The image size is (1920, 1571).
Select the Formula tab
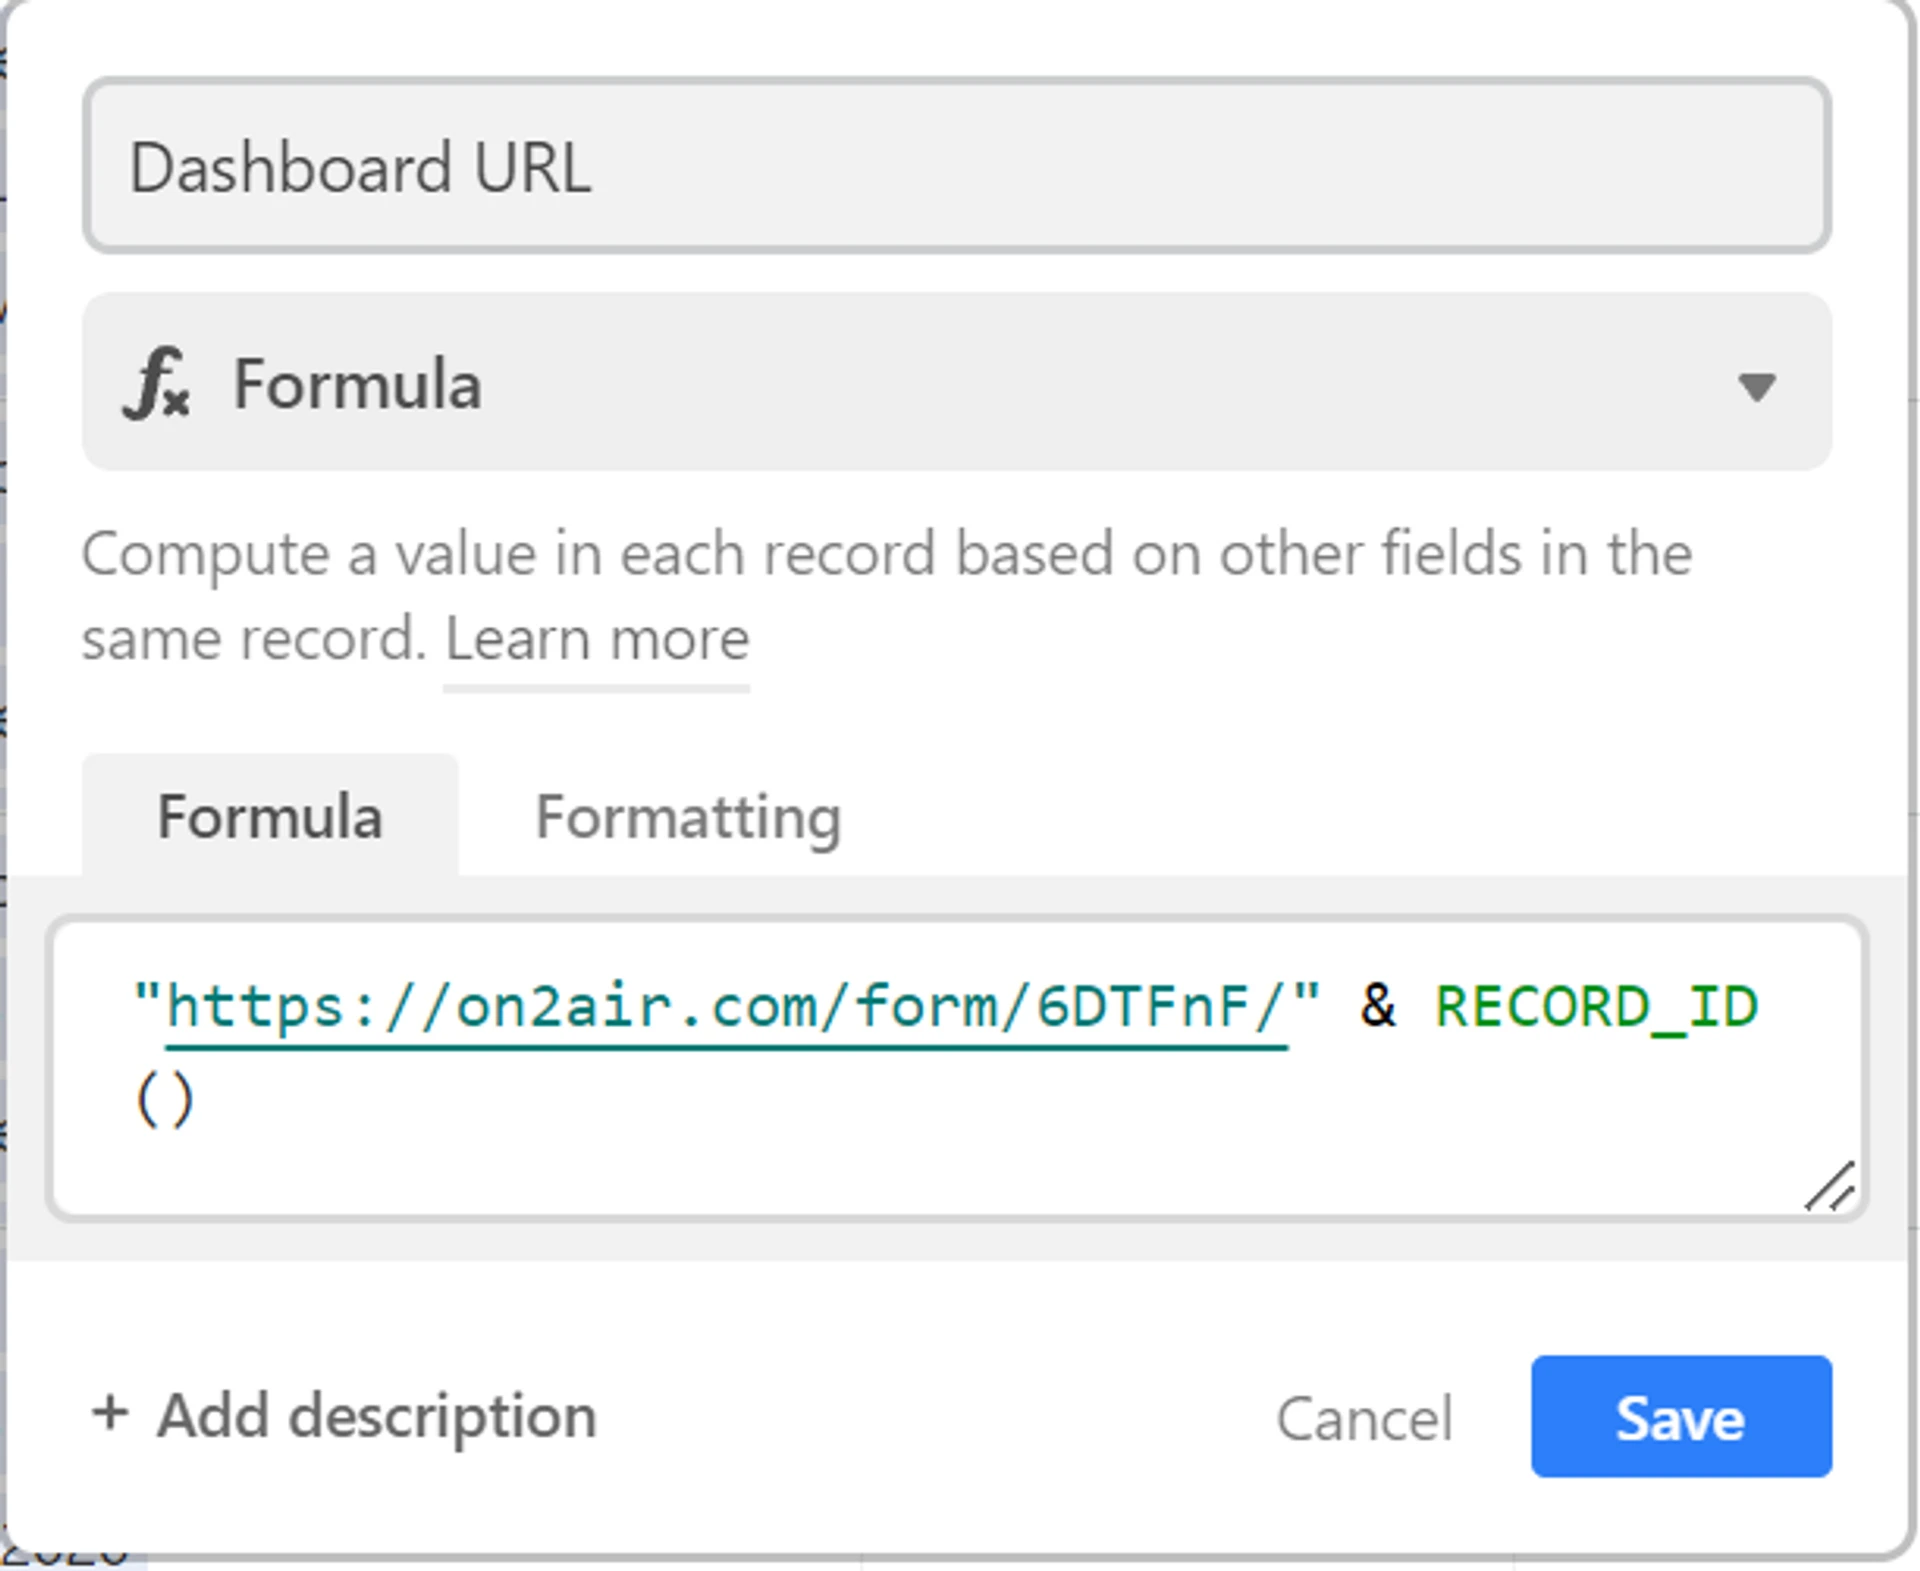point(270,817)
